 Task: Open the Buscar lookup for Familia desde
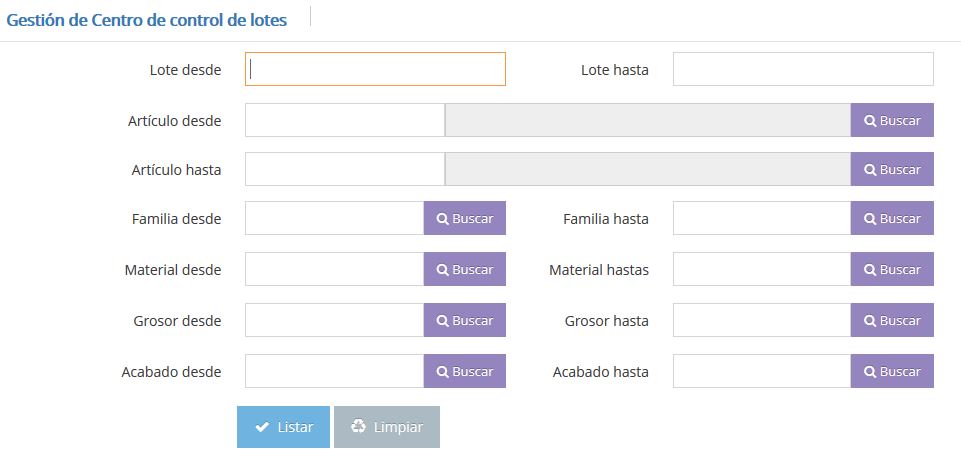465,218
